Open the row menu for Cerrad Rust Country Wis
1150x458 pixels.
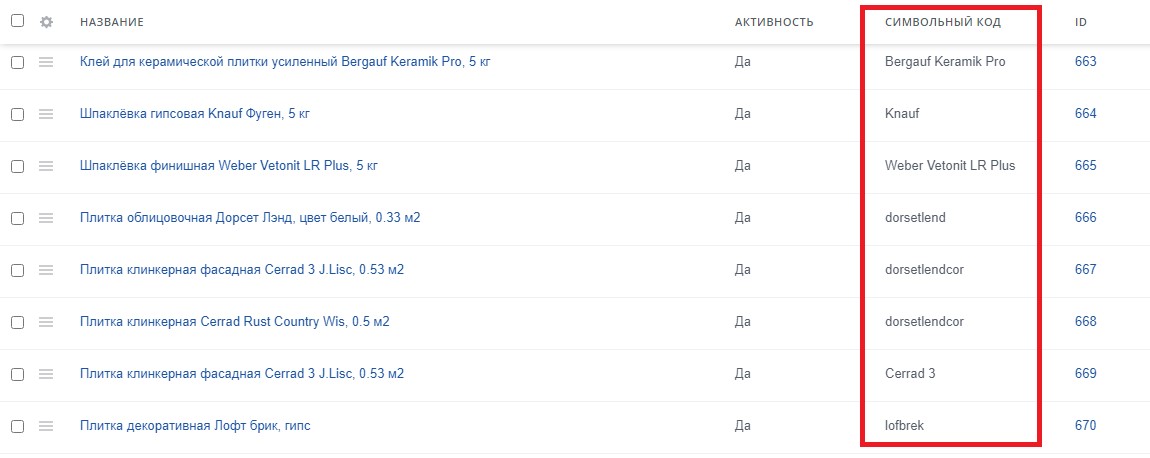tap(46, 322)
